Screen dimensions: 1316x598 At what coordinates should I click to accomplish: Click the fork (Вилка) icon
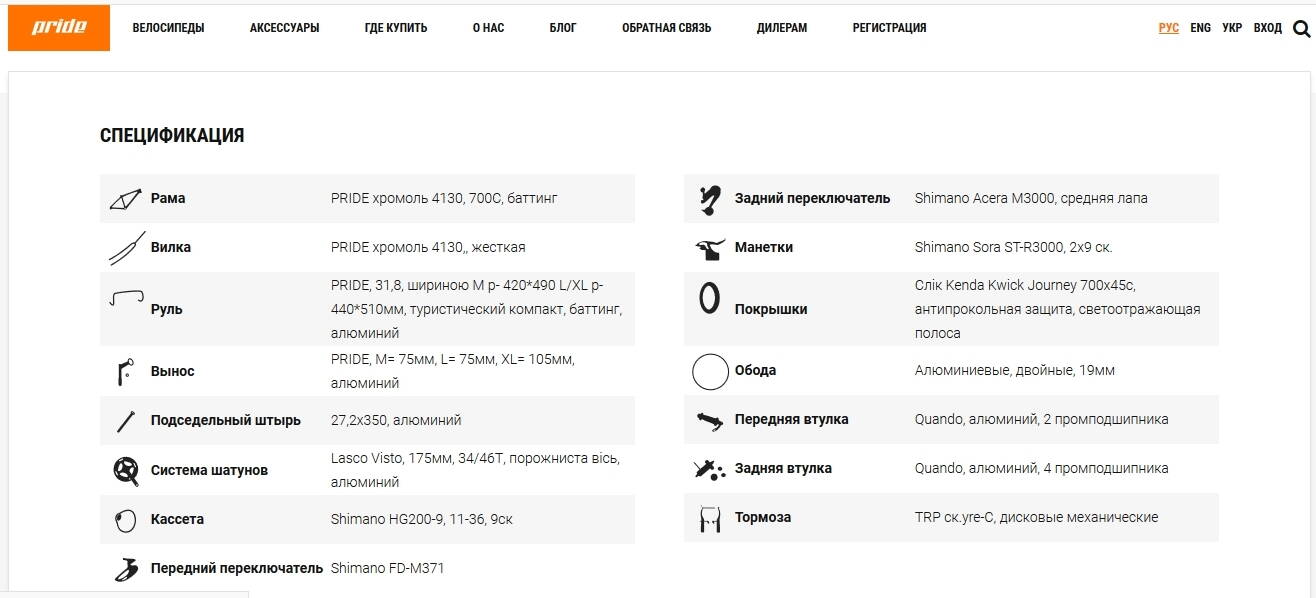(126, 248)
